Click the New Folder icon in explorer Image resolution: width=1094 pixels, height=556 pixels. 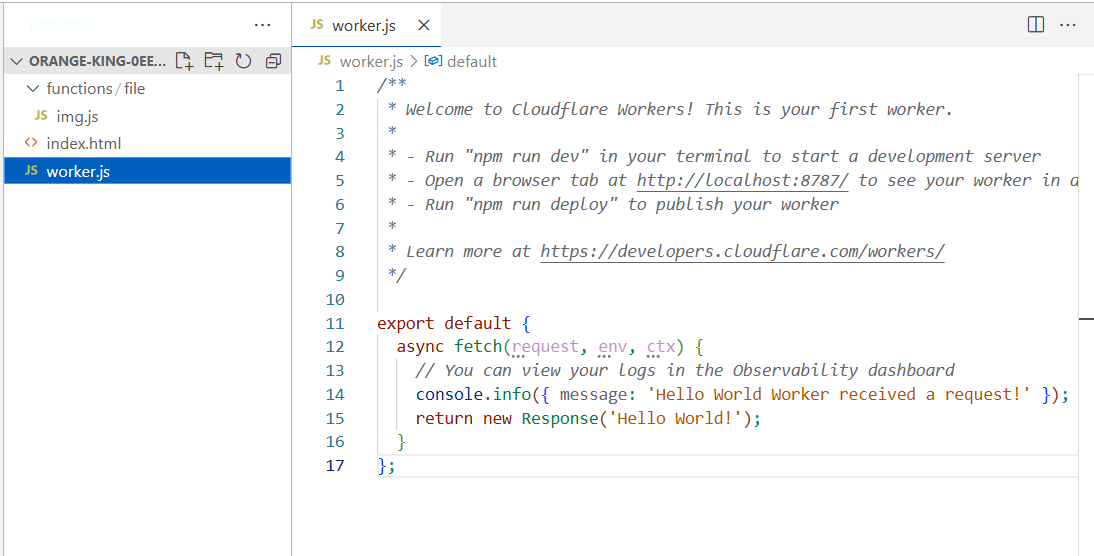coord(213,61)
